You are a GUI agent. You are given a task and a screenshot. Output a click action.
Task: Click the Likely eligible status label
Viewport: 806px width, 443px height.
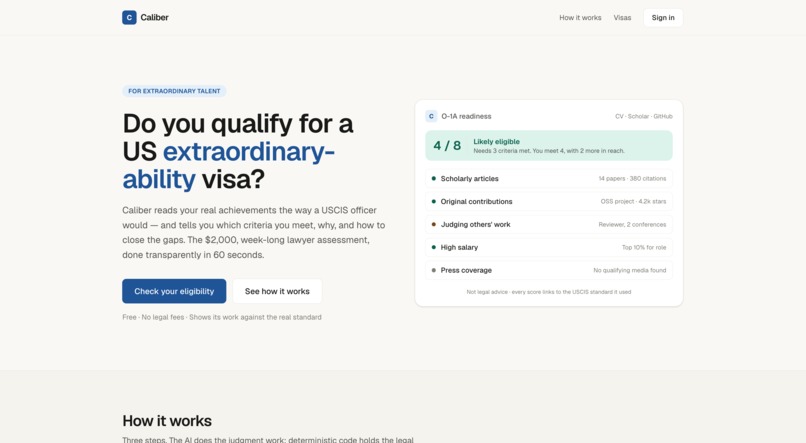[x=497, y=141]
